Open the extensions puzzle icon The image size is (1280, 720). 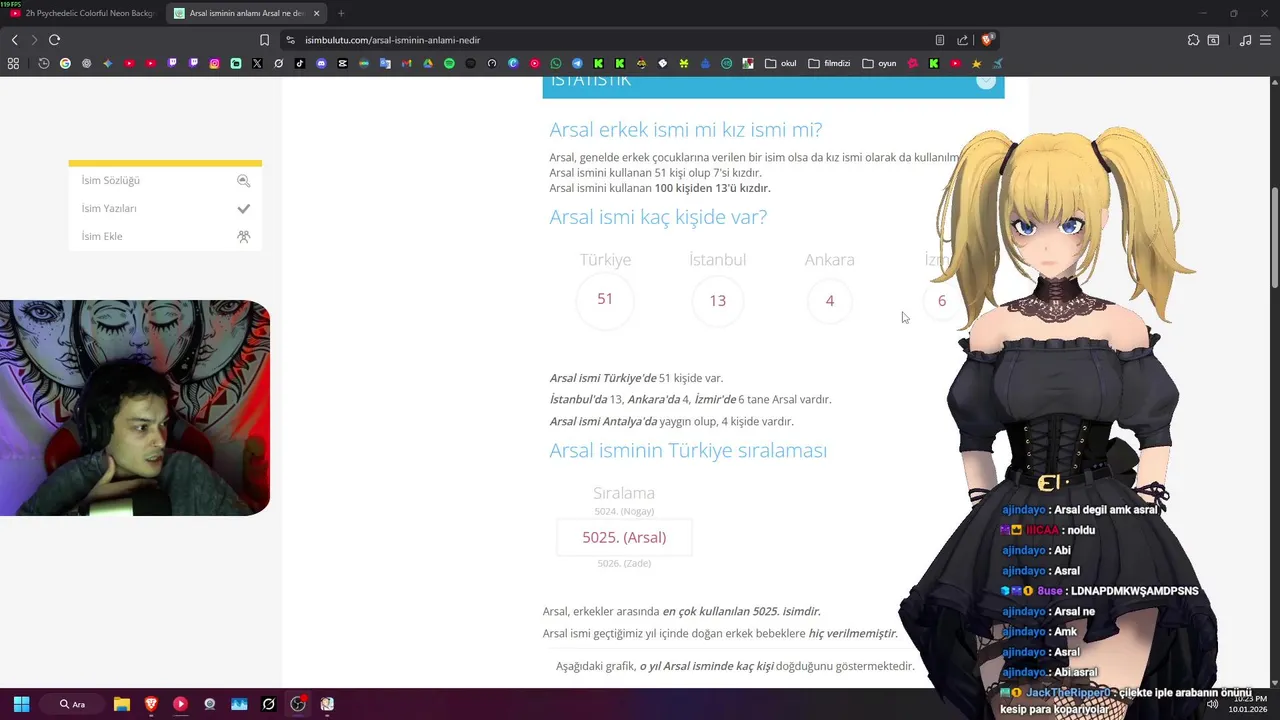(1193, 40)
